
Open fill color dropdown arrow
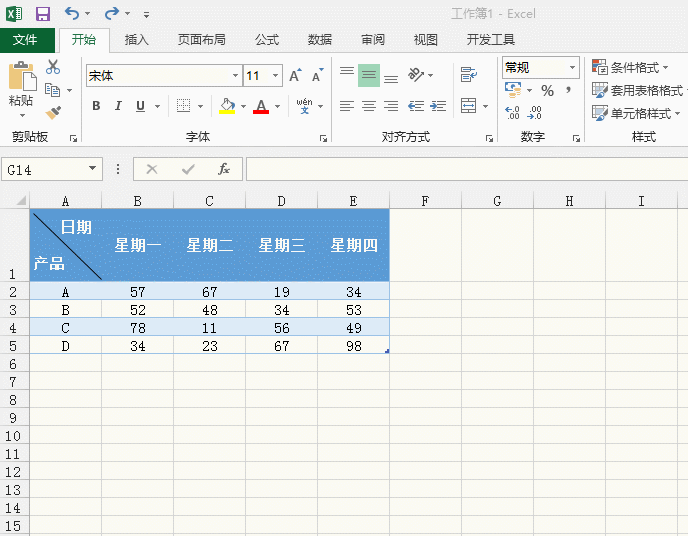pos(244,106)
